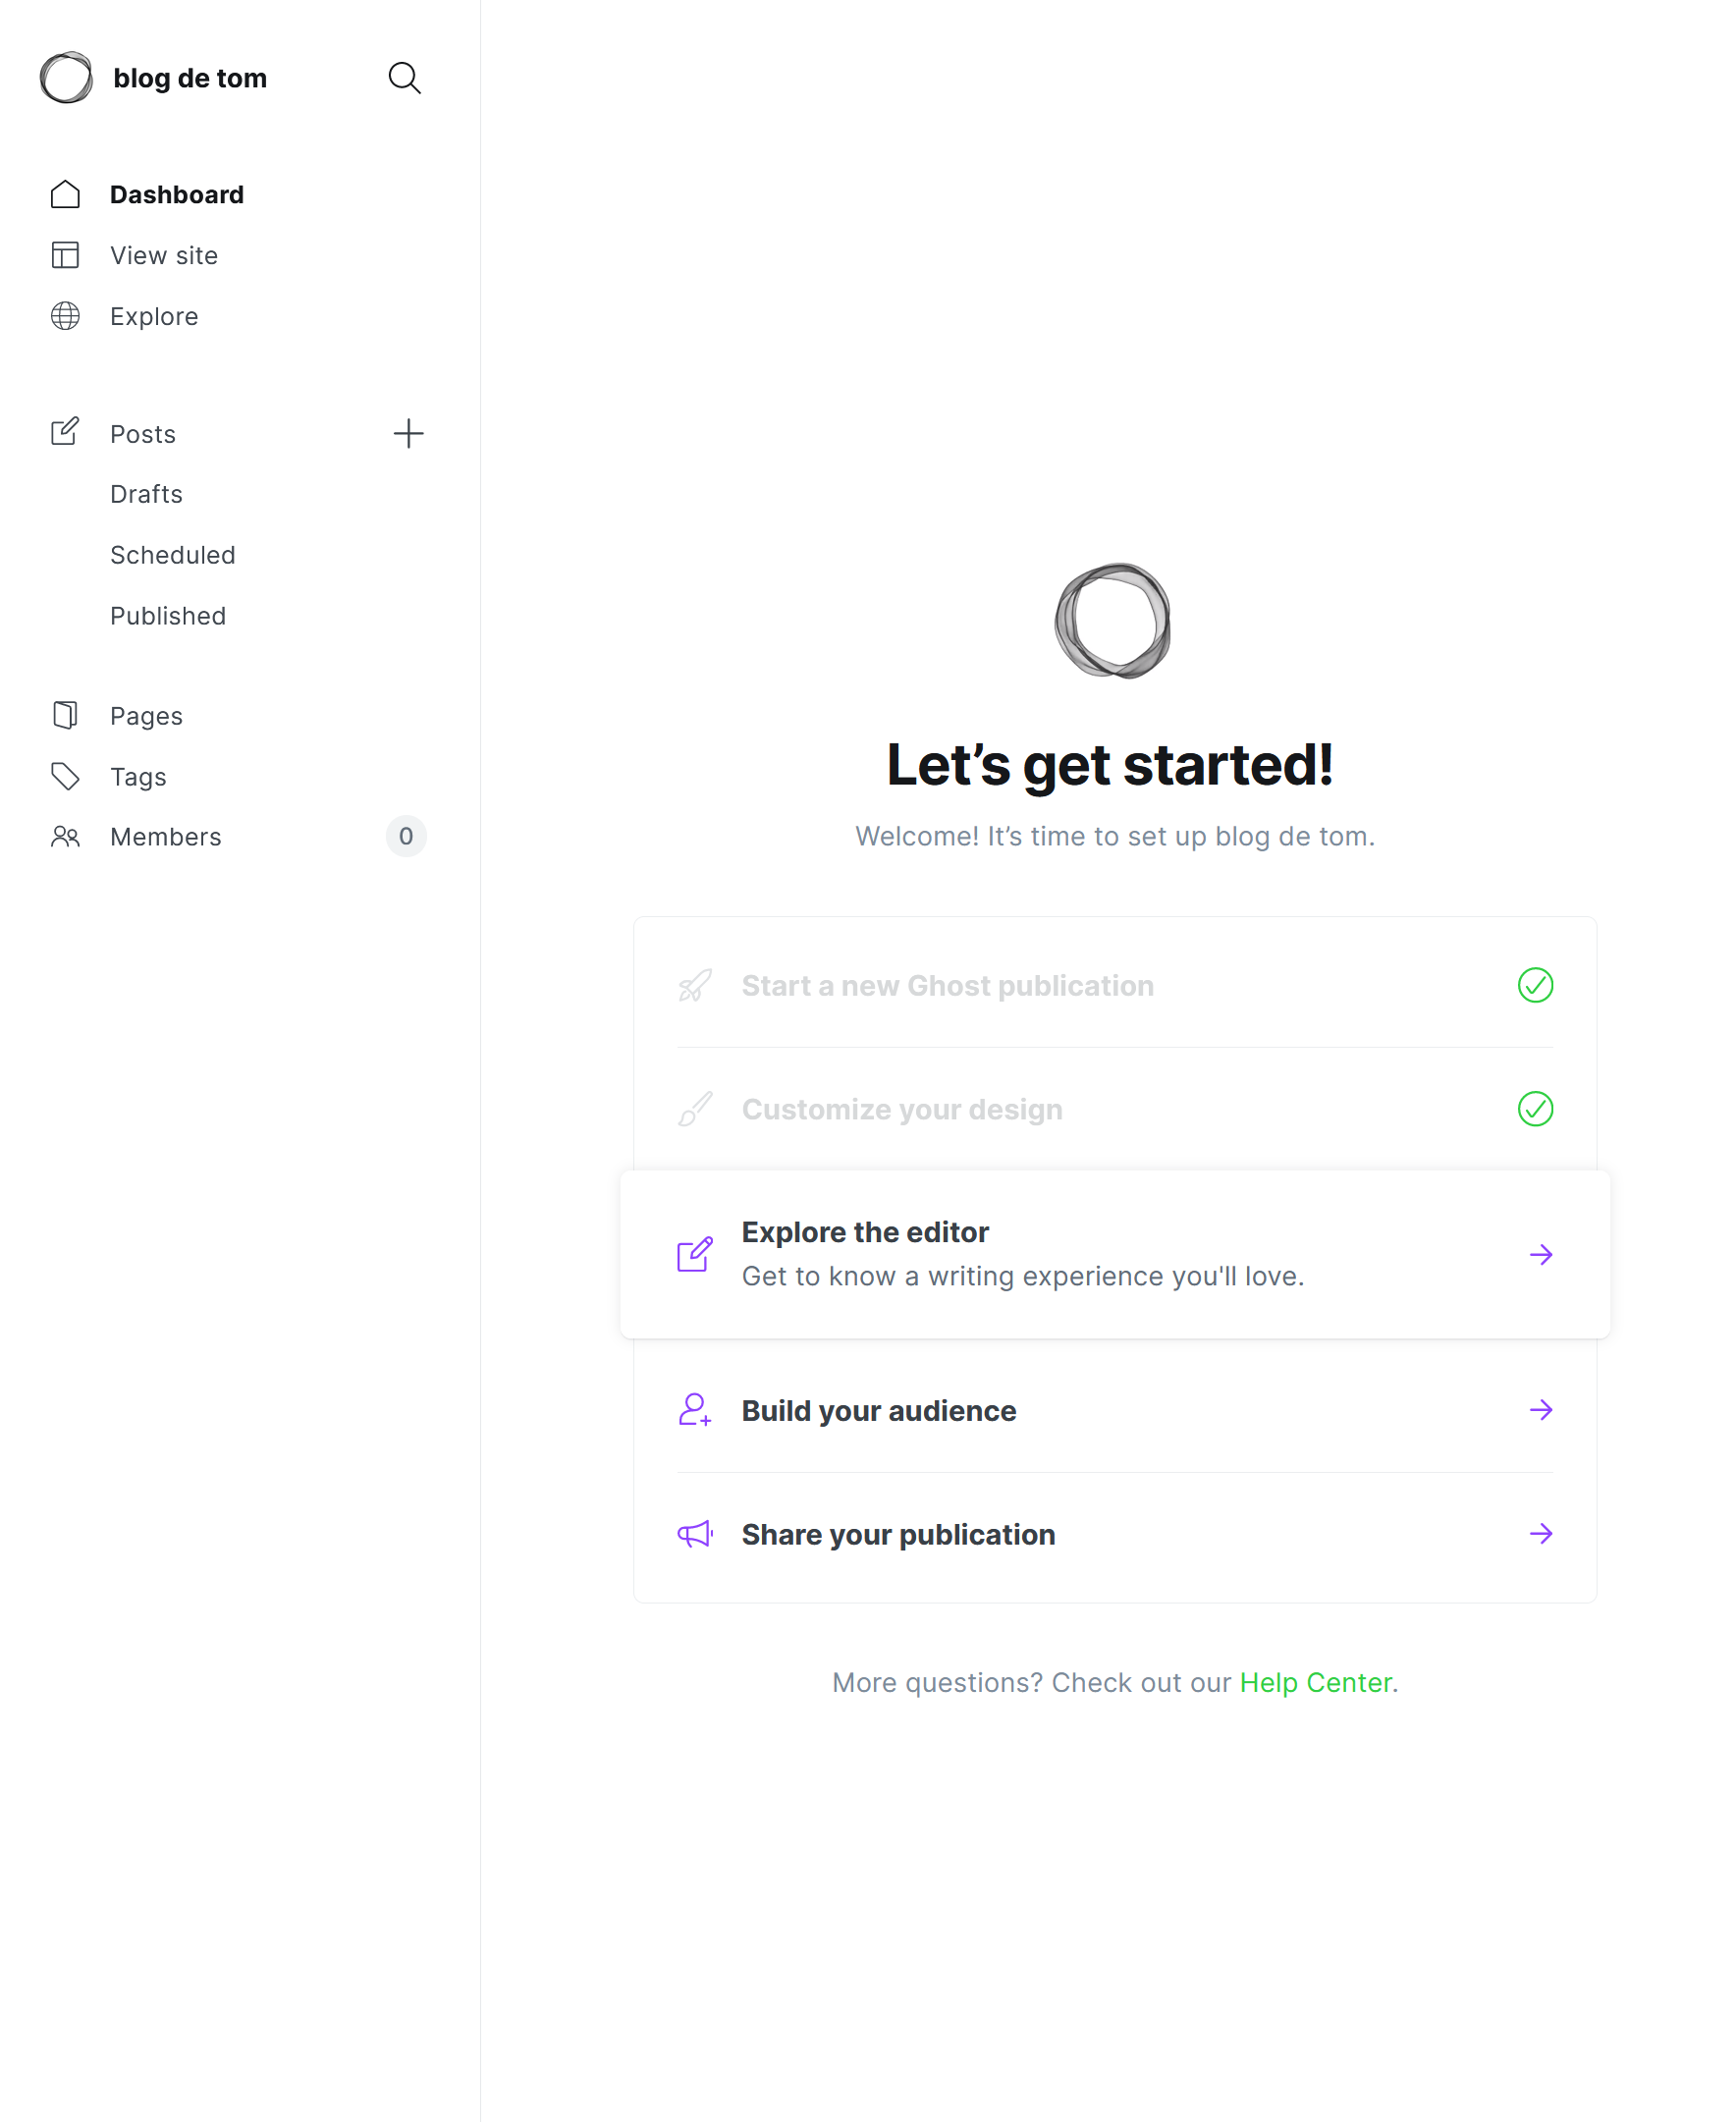Click the Explore globe icon
The image size is (1736, 2122).
[65, 316]
